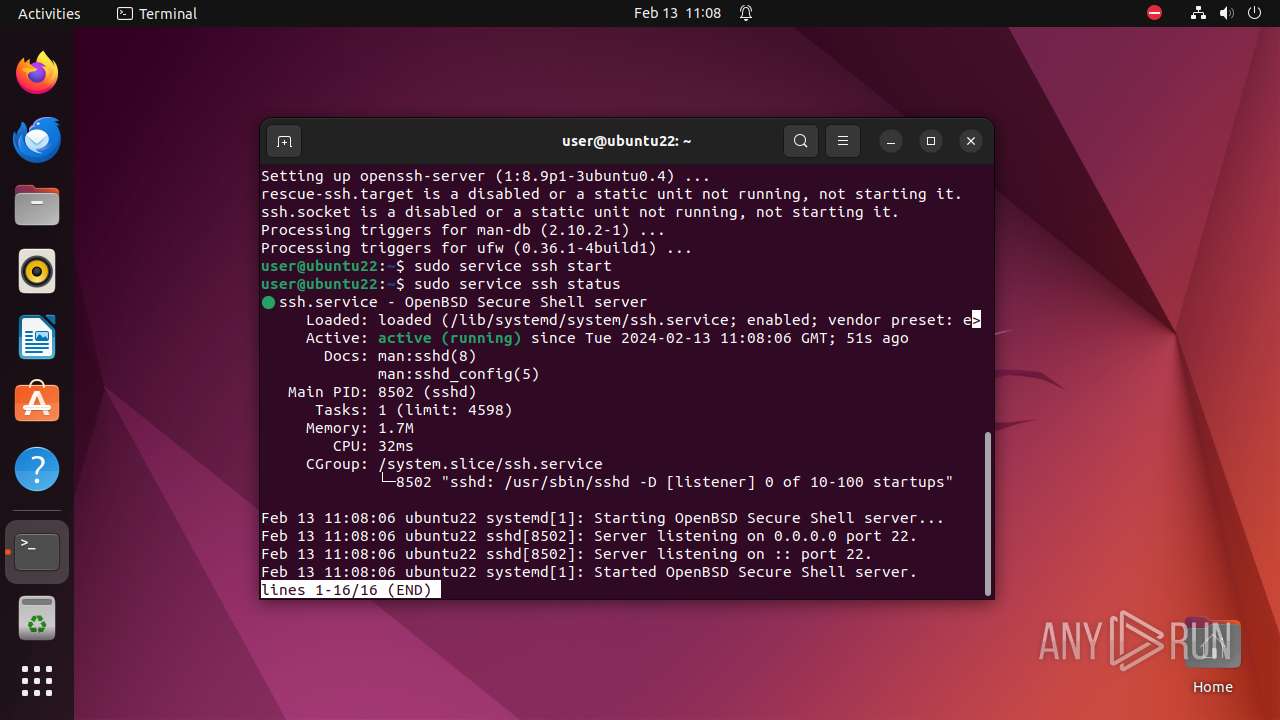Open the Activities overview
The image size is (1280, 720).
pos(49,13)
